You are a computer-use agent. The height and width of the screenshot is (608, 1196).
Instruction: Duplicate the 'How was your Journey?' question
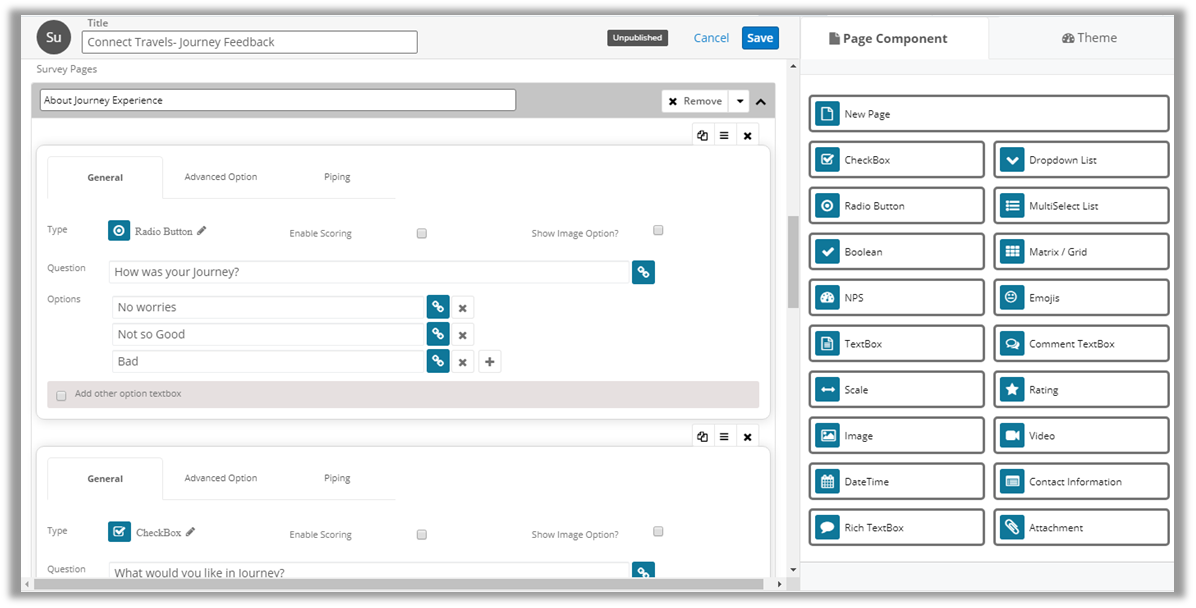pos(702,135)
